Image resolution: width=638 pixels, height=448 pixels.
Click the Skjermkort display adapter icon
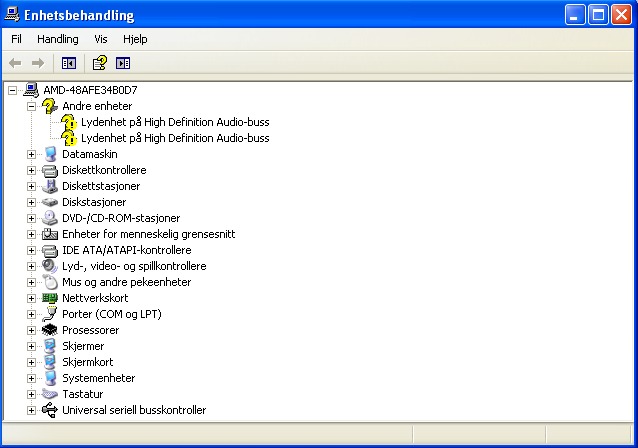click(x=50, y=362)
